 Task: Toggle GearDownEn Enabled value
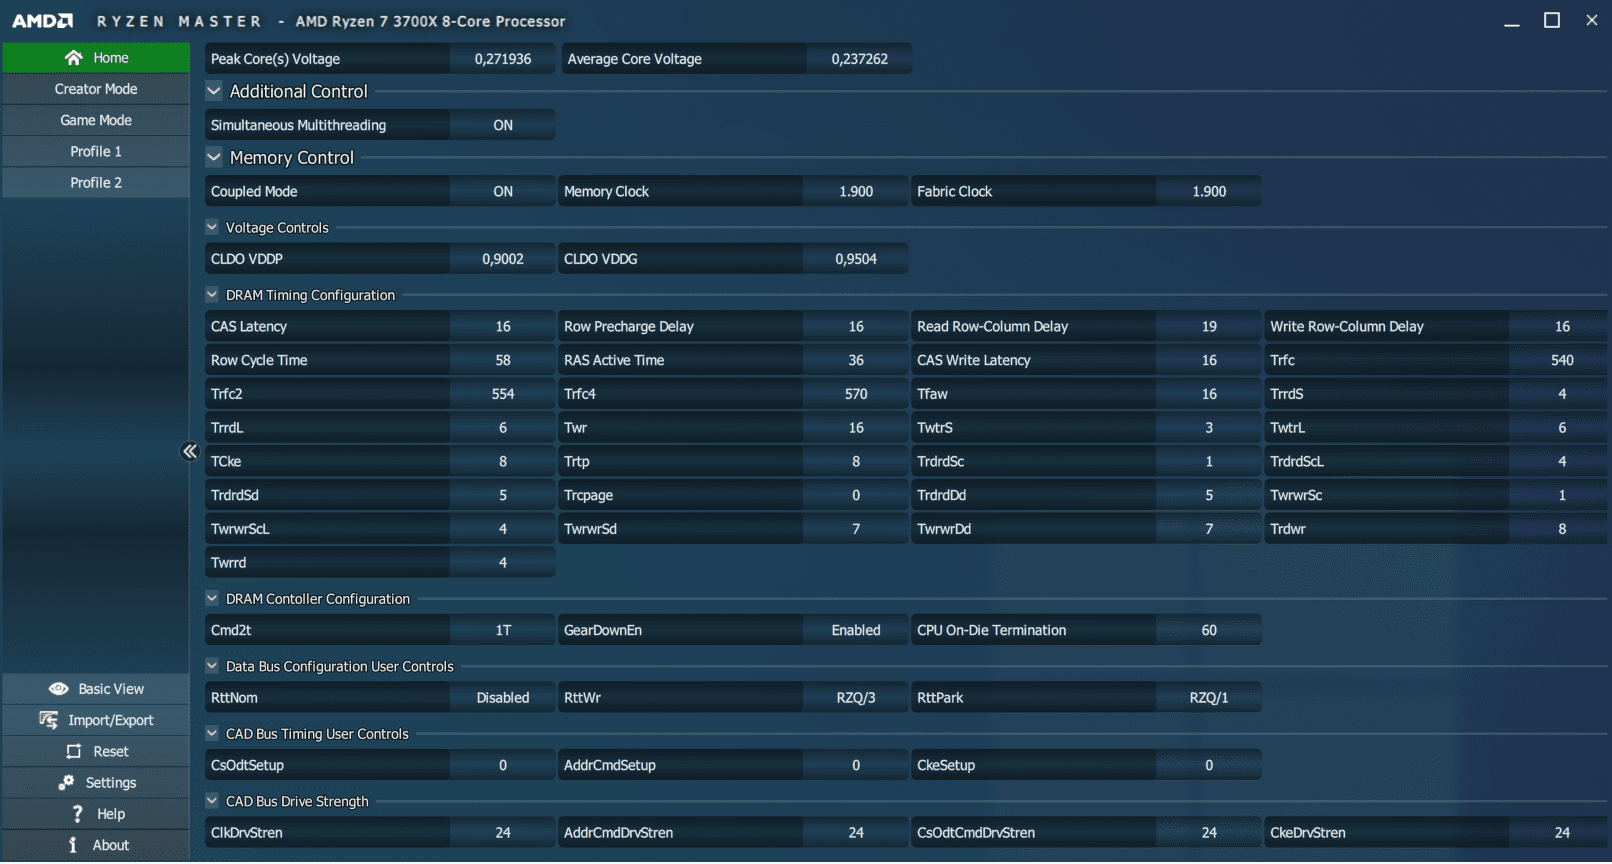click(x=856, y=630)
